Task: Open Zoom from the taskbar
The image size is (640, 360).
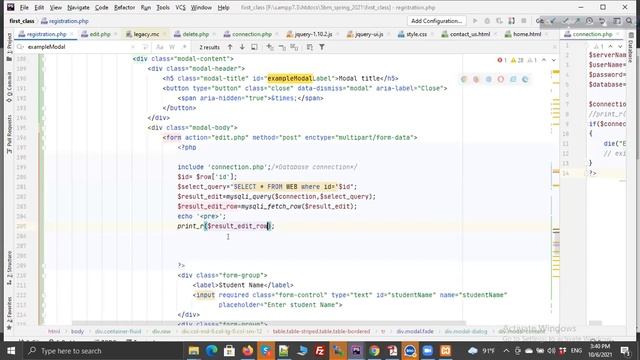Action: click(x=428, y=351)
